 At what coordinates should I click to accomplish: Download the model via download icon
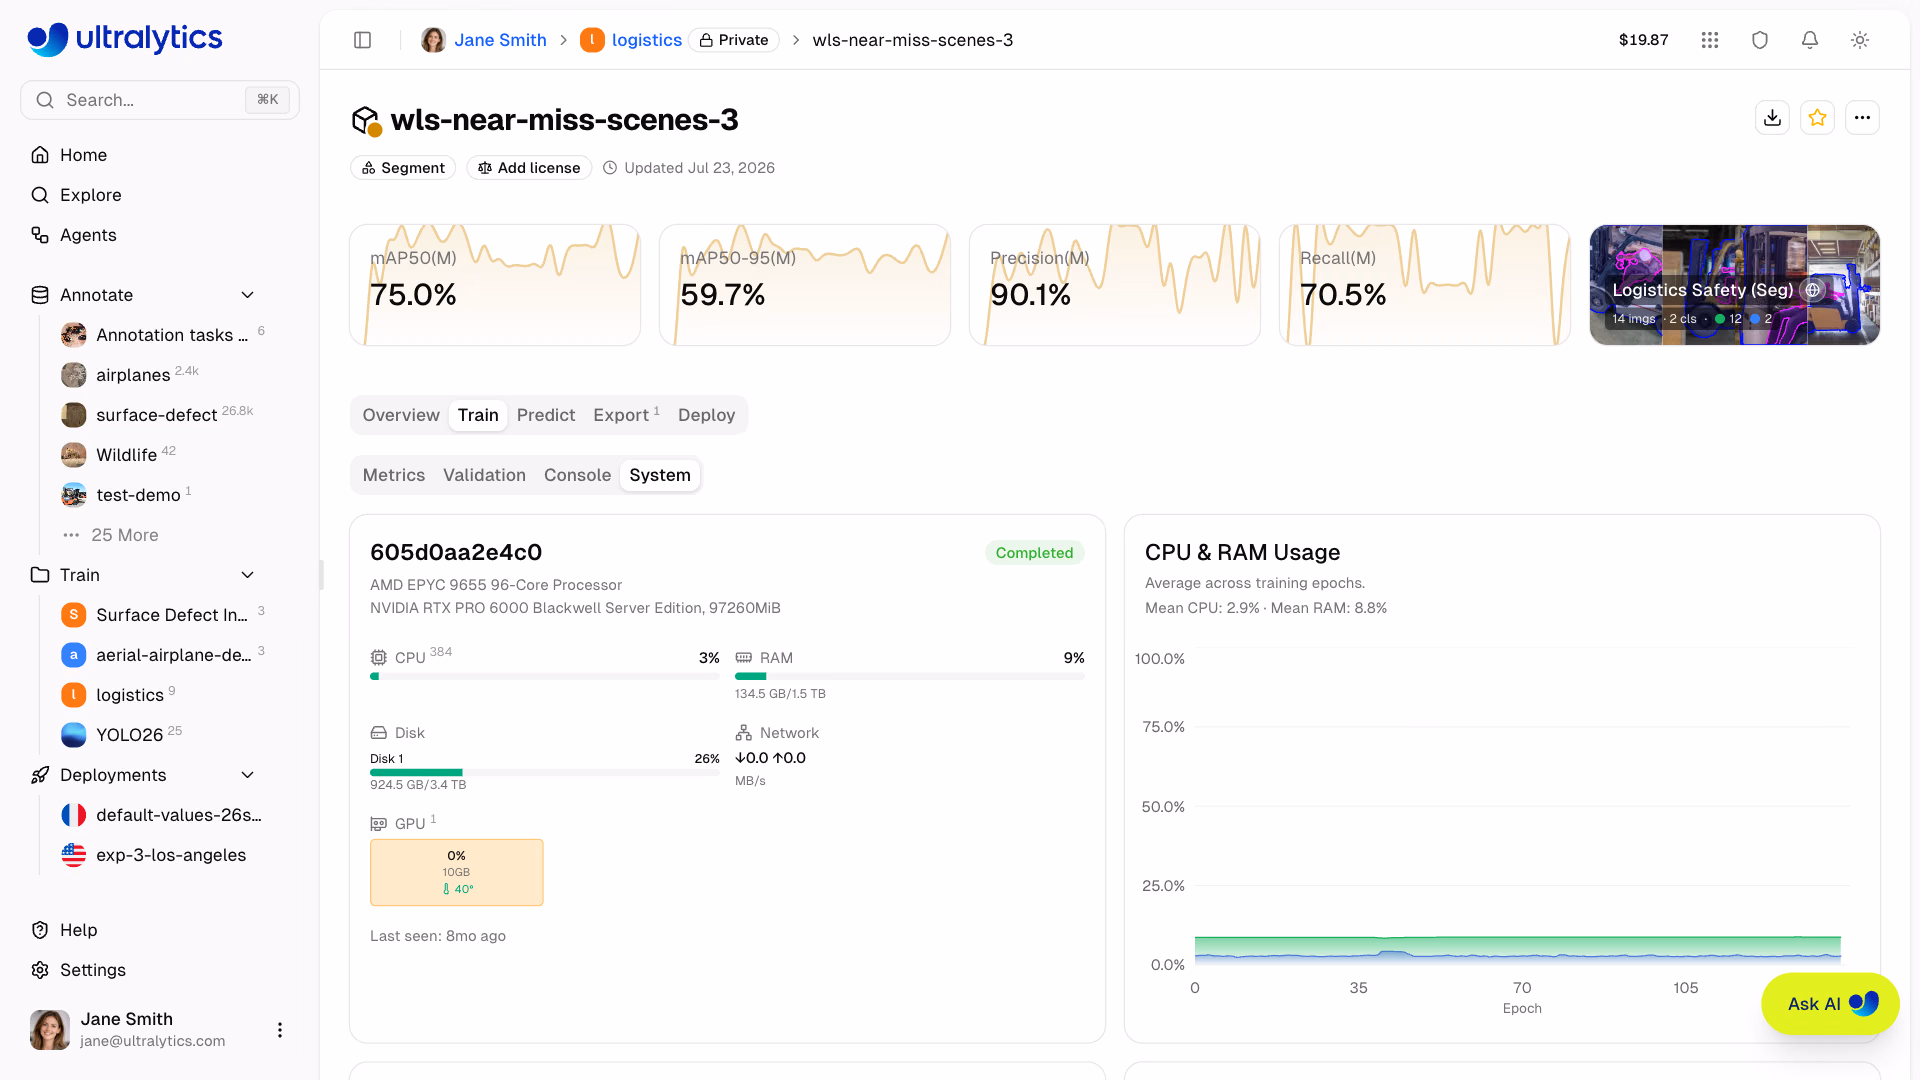coord(1773,118)
